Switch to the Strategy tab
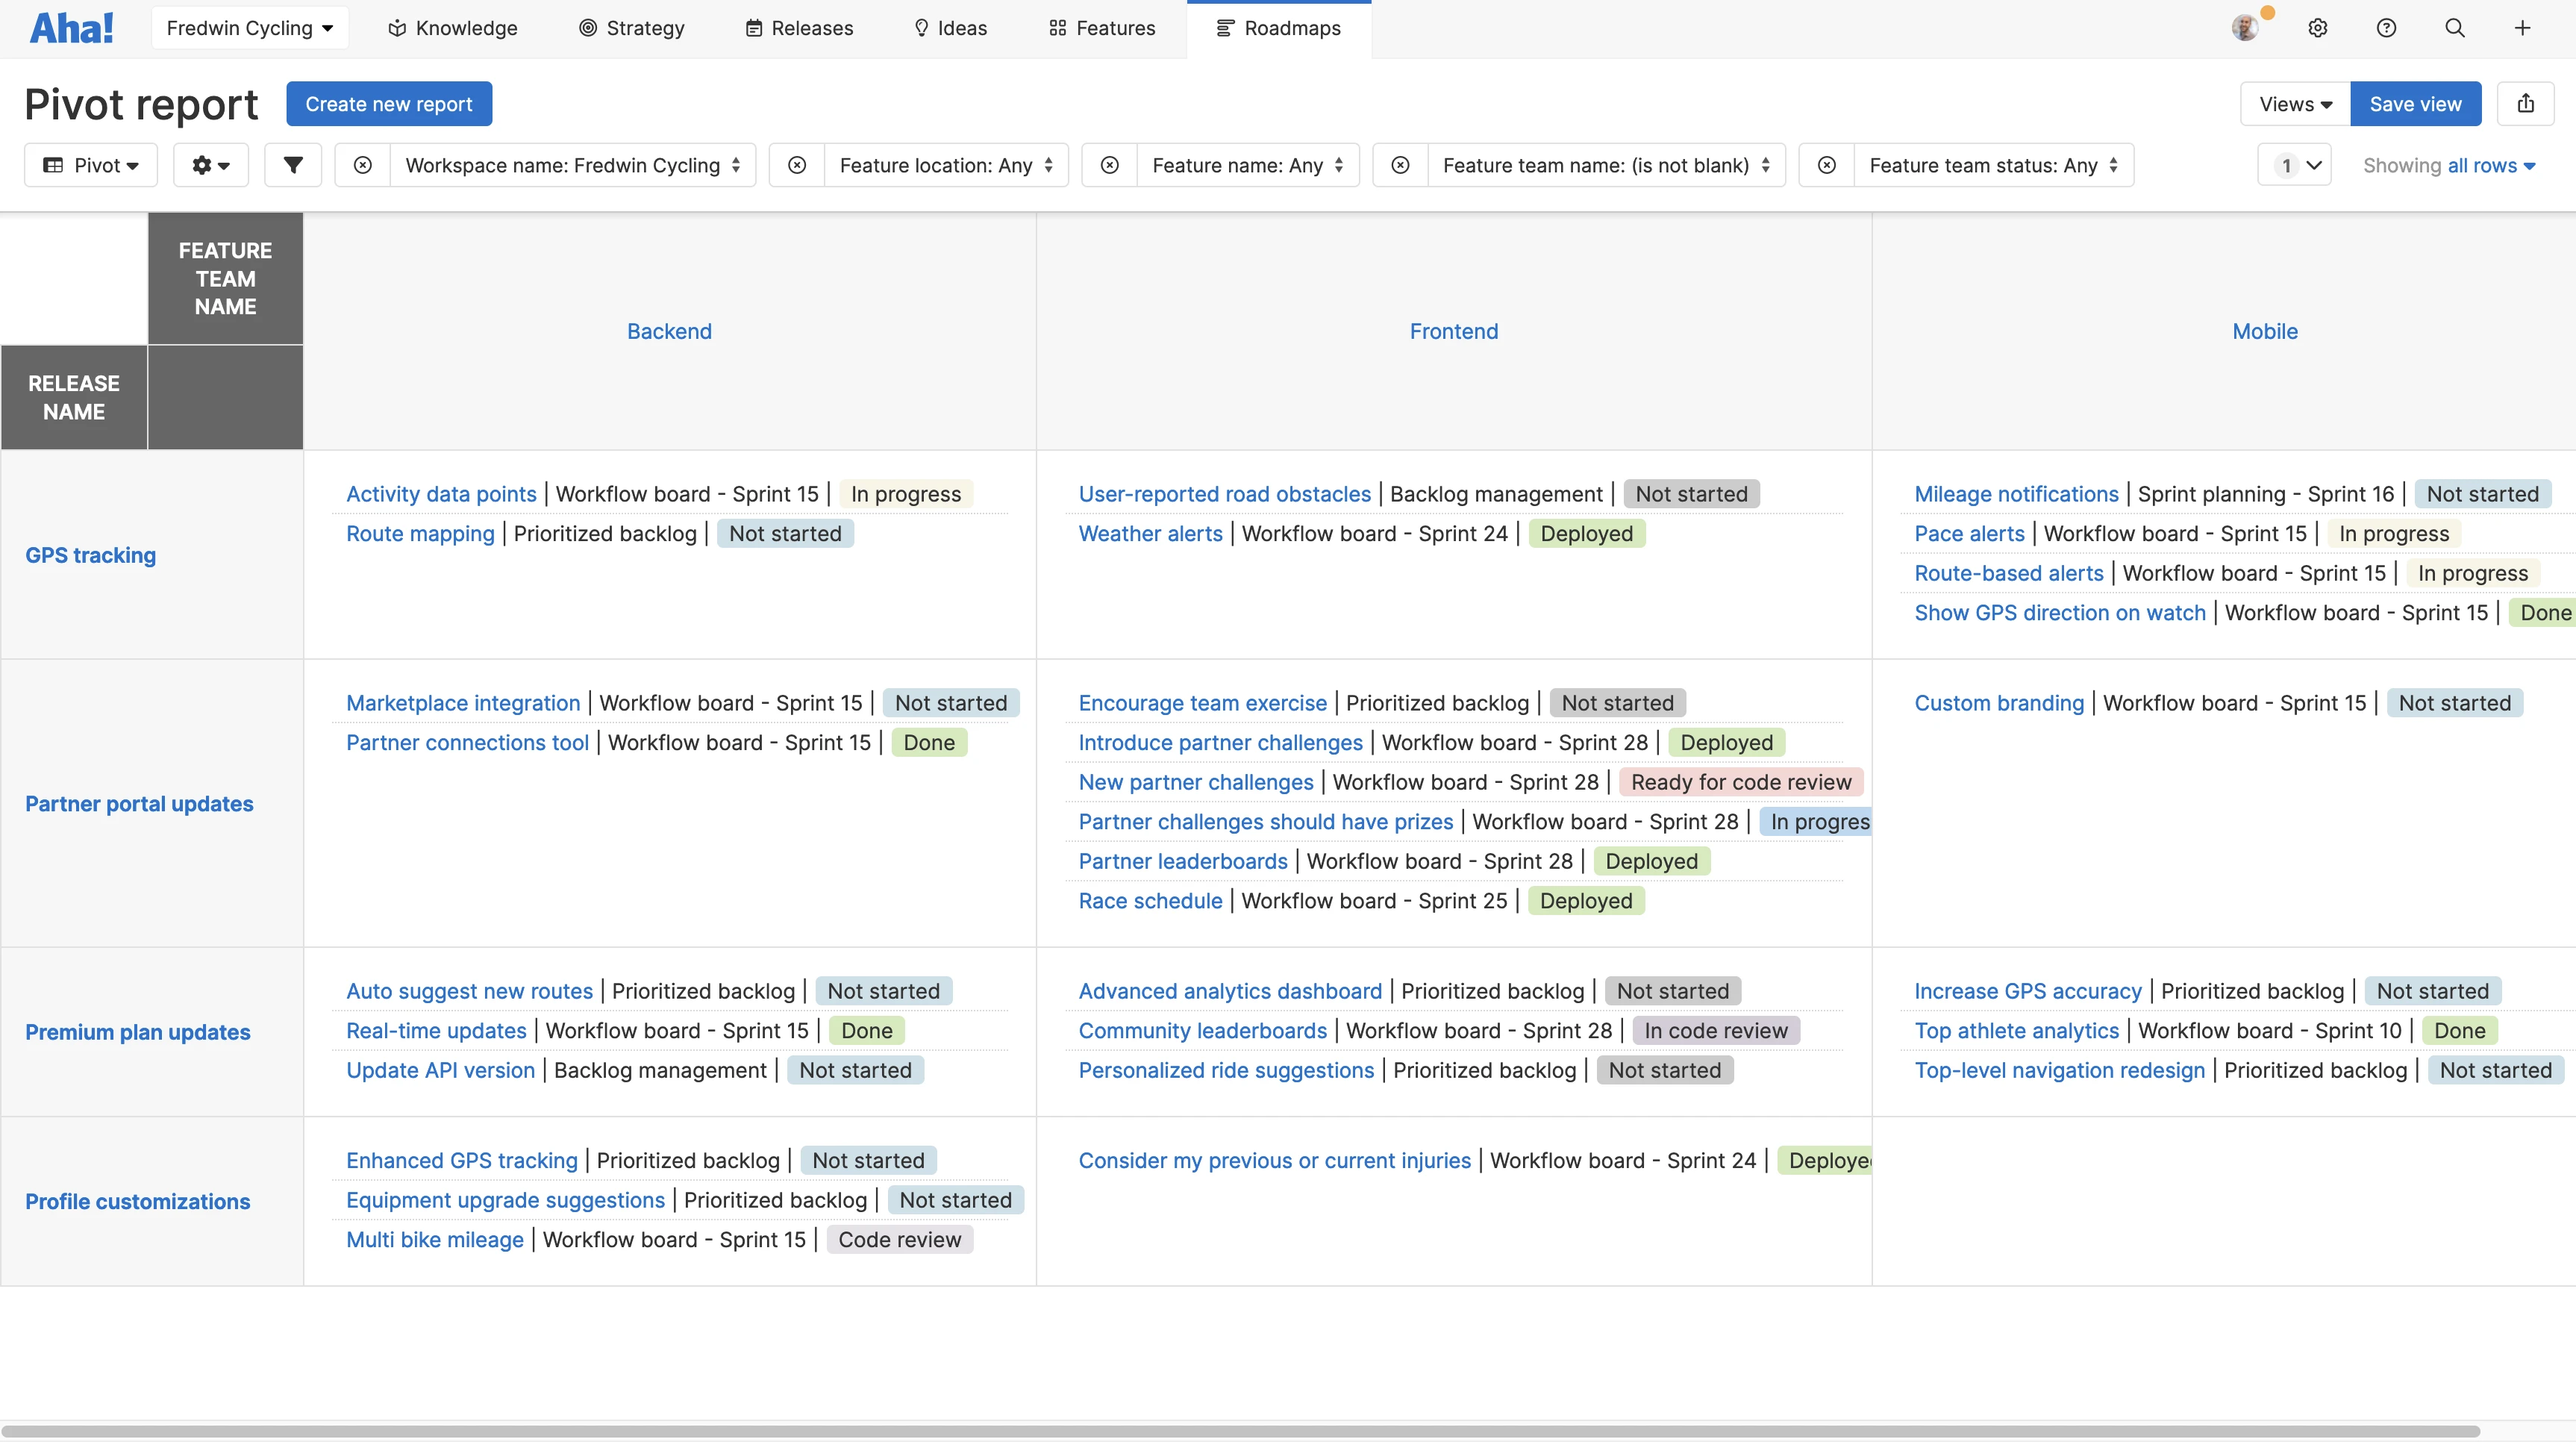 pyautogui.click(x=632, y=28)
